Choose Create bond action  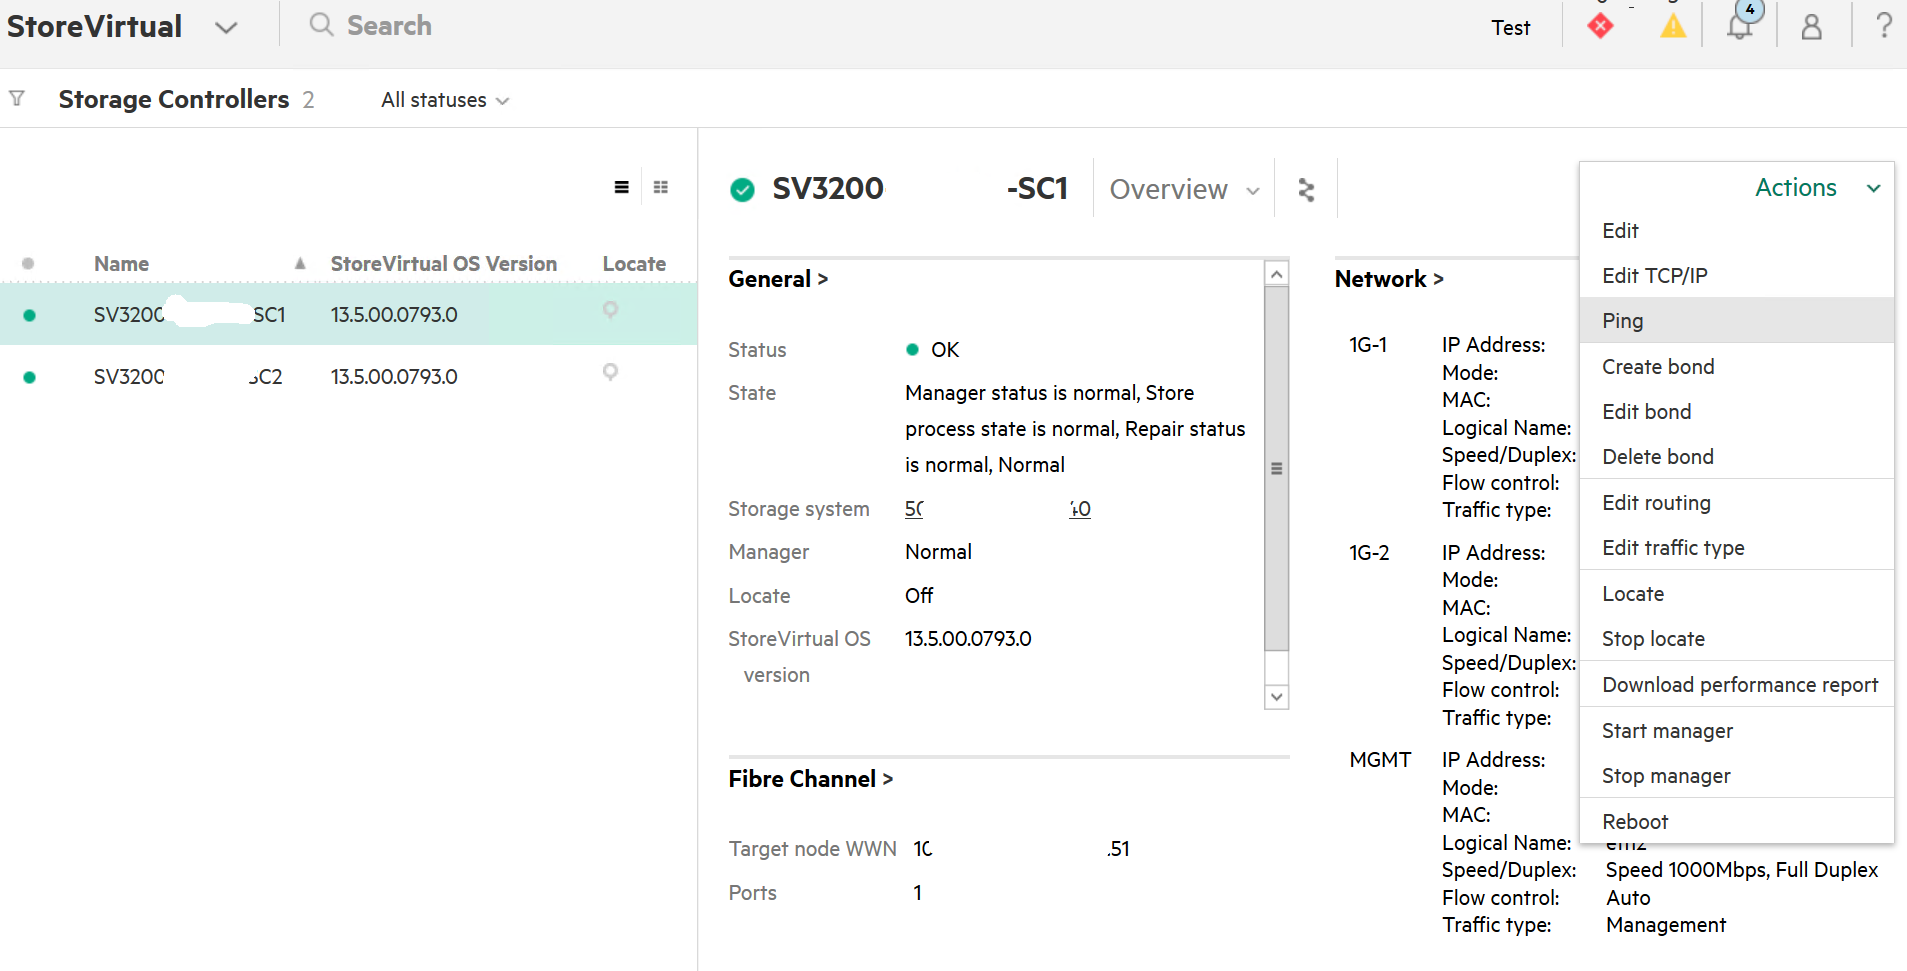(1737, 367)
